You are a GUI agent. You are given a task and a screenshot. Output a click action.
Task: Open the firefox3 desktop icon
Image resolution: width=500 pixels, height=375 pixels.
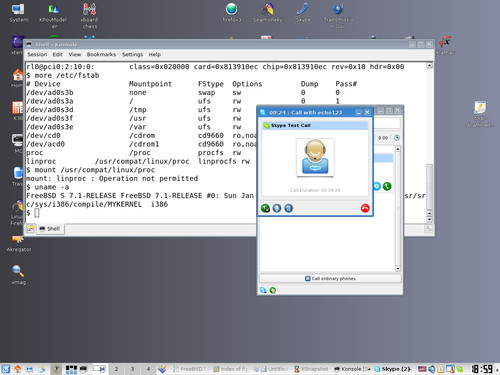pyautogui.click(x=232, y=13)
